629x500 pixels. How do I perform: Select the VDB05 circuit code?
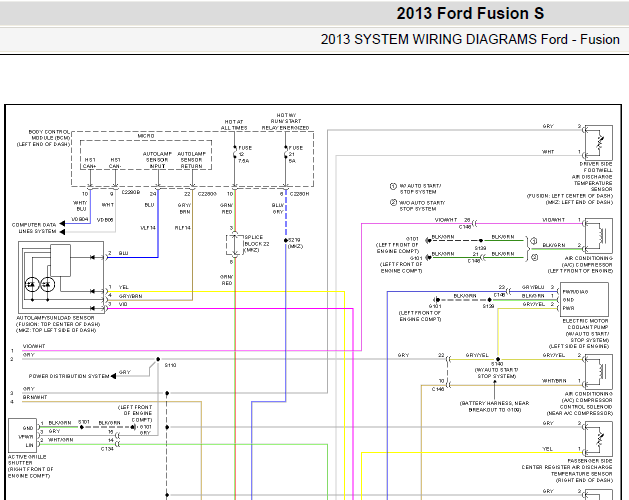pos(105,220)
